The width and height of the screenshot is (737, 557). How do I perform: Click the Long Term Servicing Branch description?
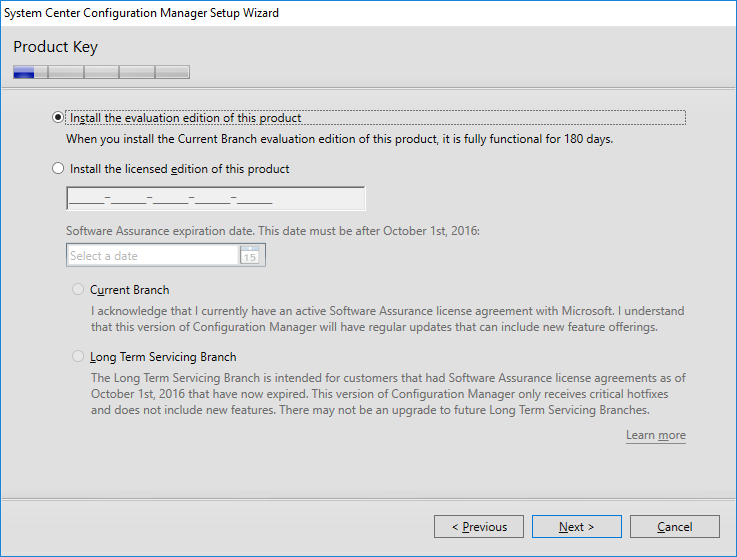pyautogui.click(x=388, y=394)
